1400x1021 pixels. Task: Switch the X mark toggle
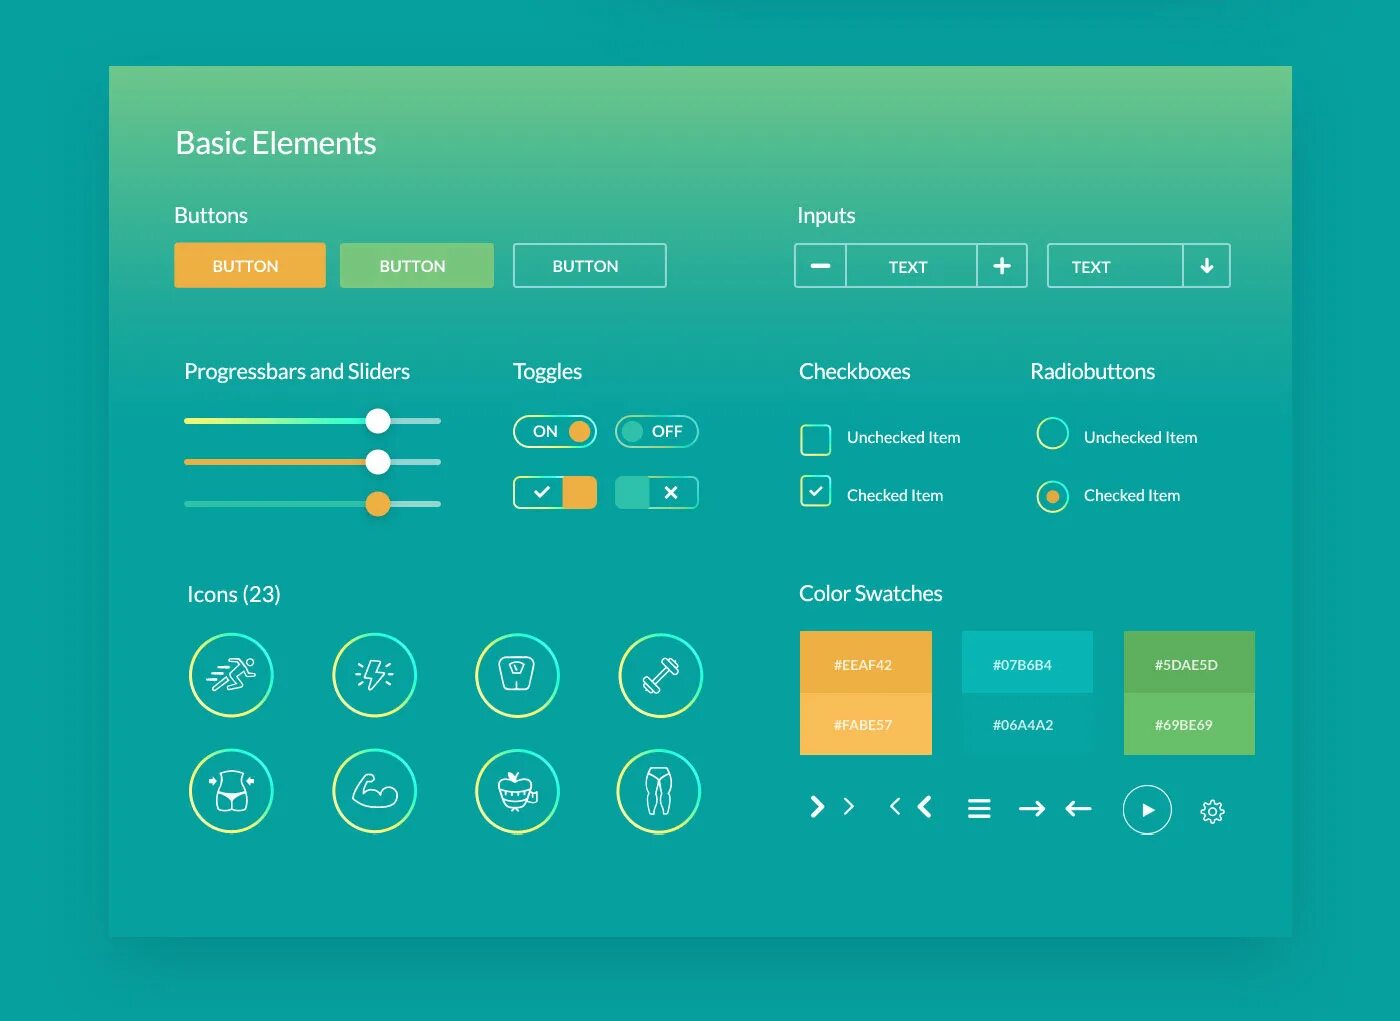pos(657,492)
